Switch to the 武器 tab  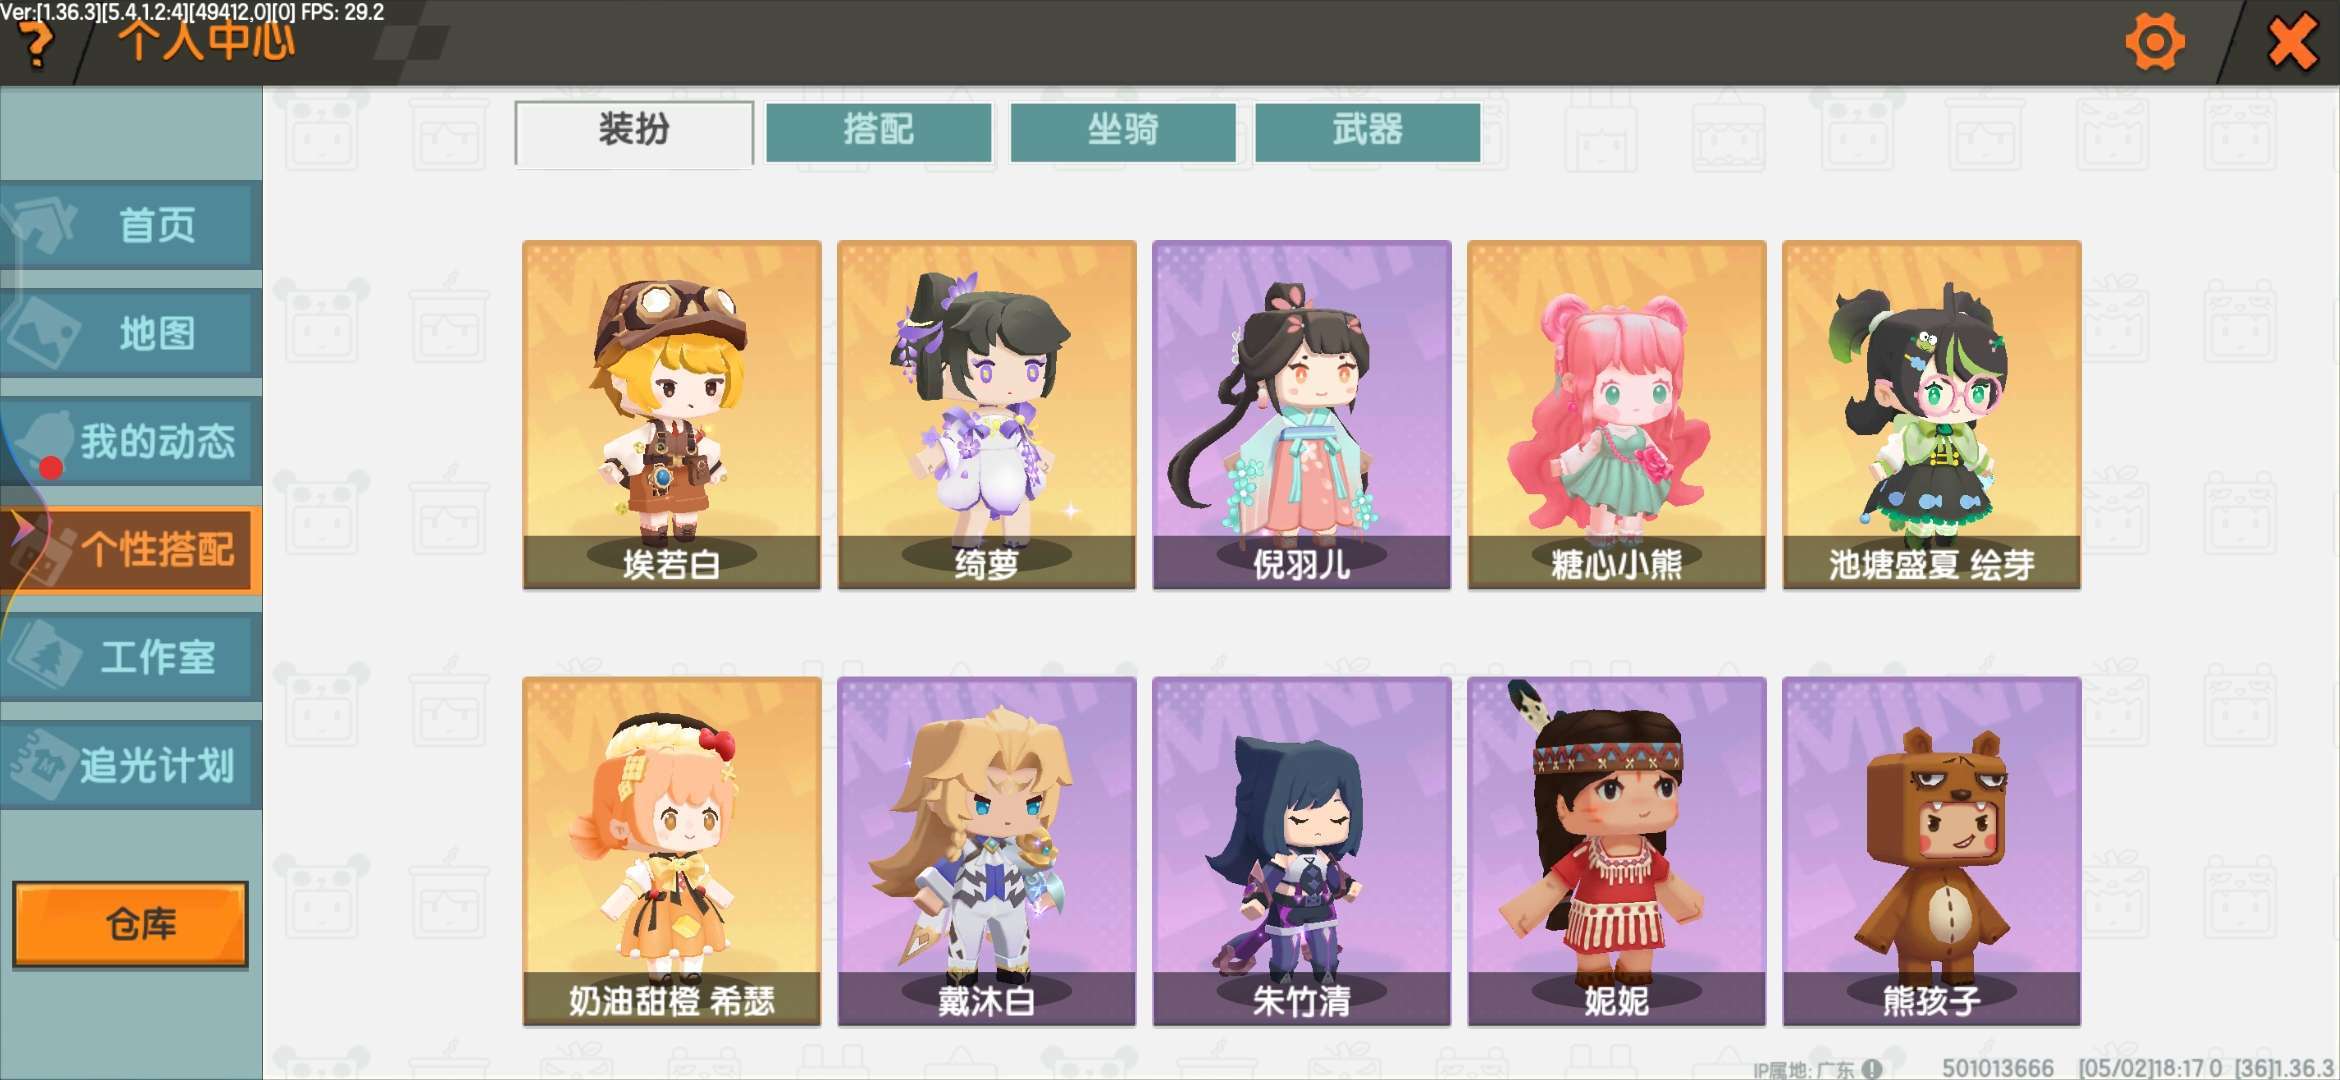(1367, 131)
